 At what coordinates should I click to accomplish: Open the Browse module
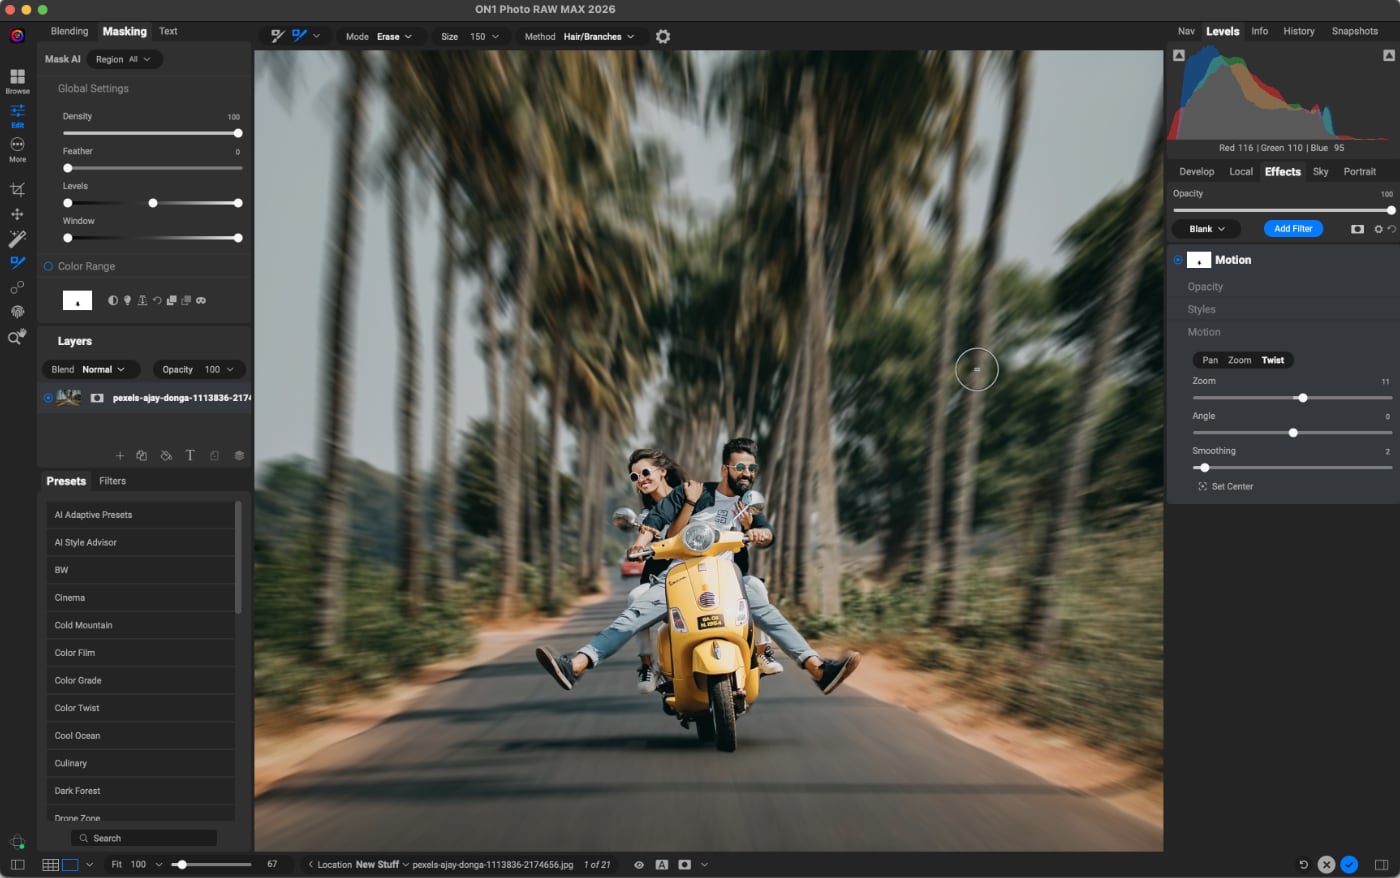click(x=17, y=80)
